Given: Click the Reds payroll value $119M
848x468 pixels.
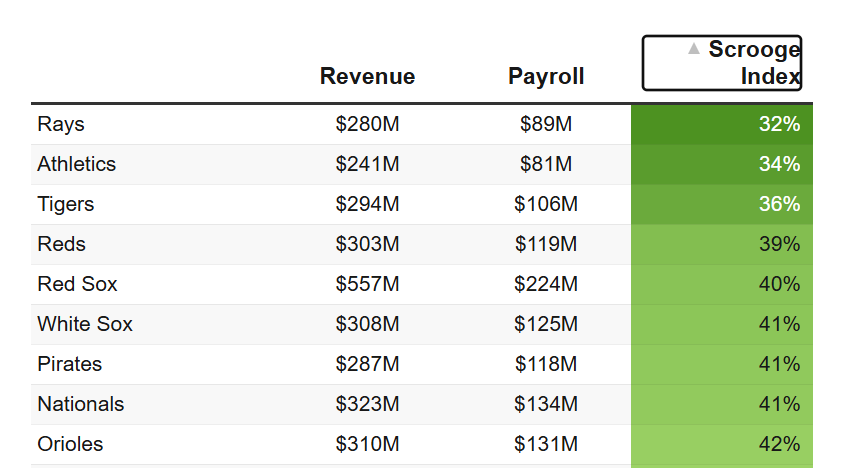Looking at the screenshot, I should point(546,245).
